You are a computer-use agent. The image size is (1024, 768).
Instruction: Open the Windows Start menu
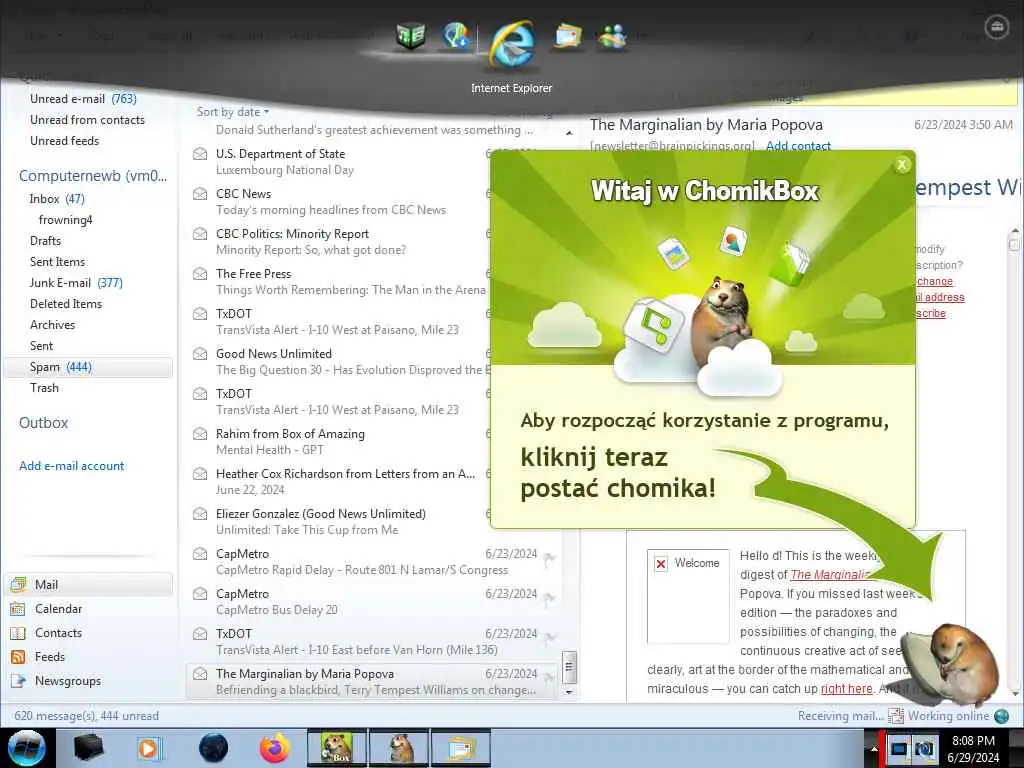click(26, 748)
